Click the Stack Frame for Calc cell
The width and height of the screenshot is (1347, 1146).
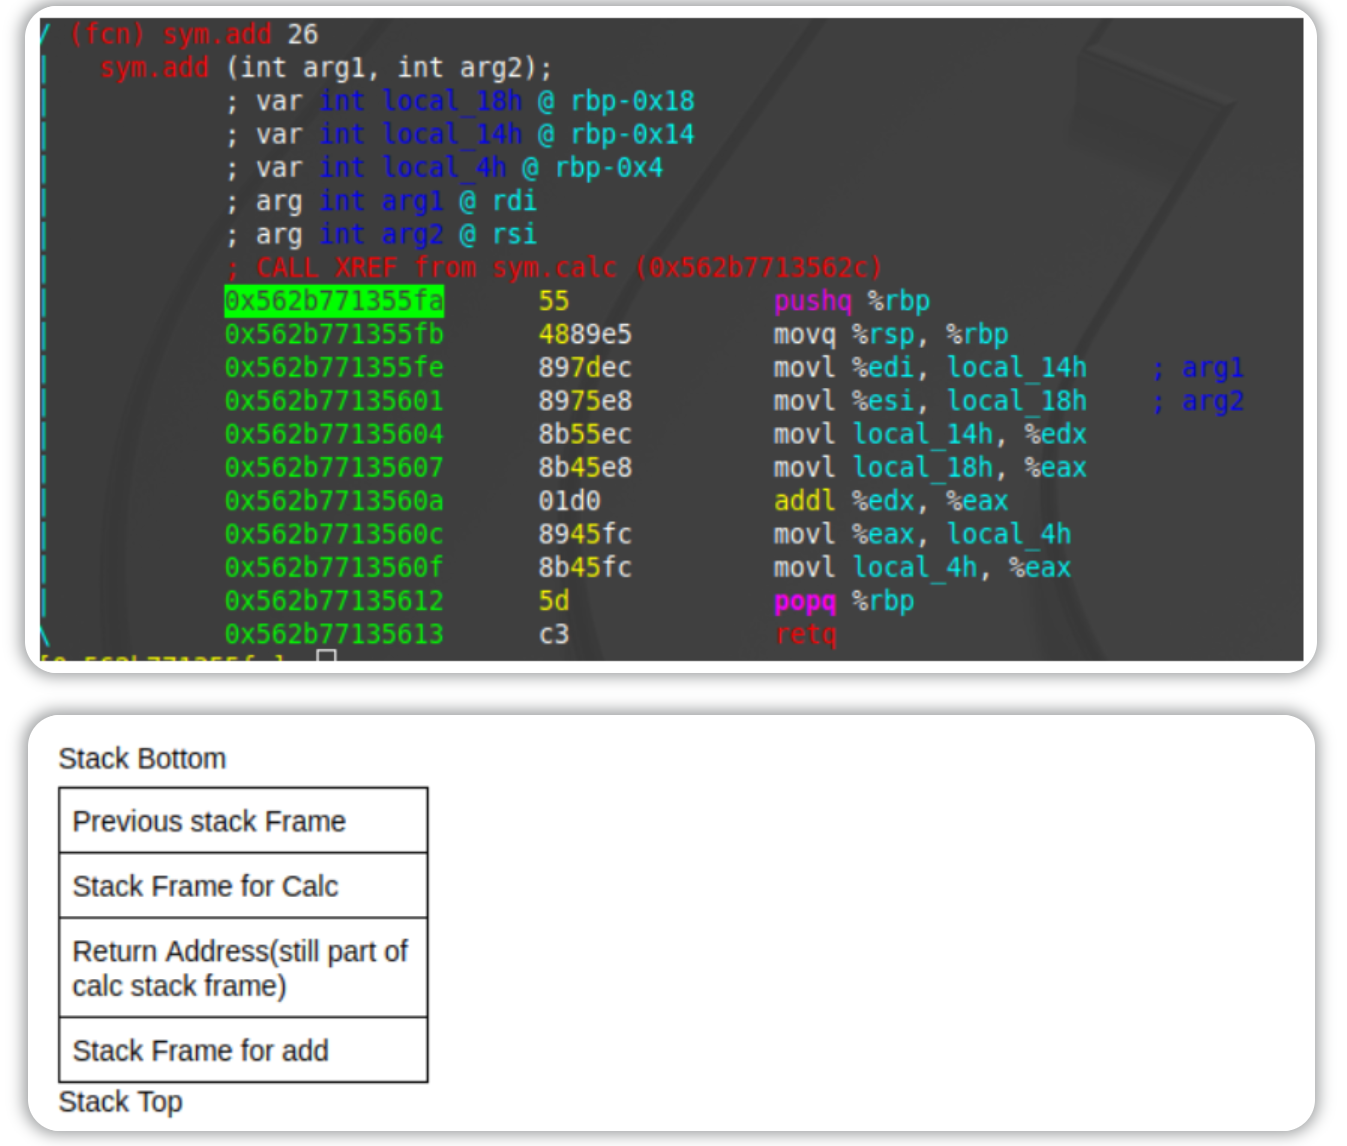[243, 885]
